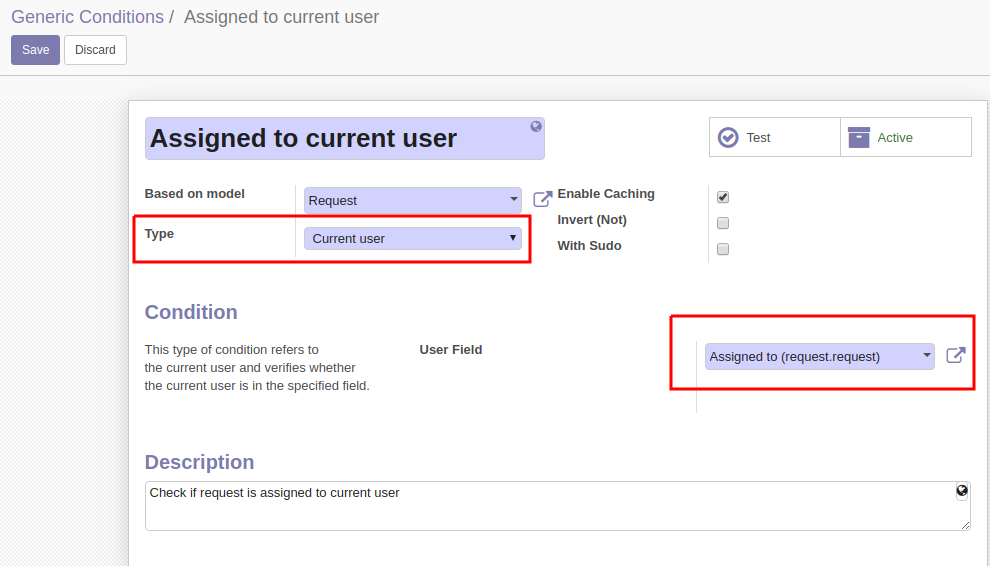Viewport: 990px width, 566px height.
Task: Expand the Based on model dropdown
Action: tap(413, 200)
